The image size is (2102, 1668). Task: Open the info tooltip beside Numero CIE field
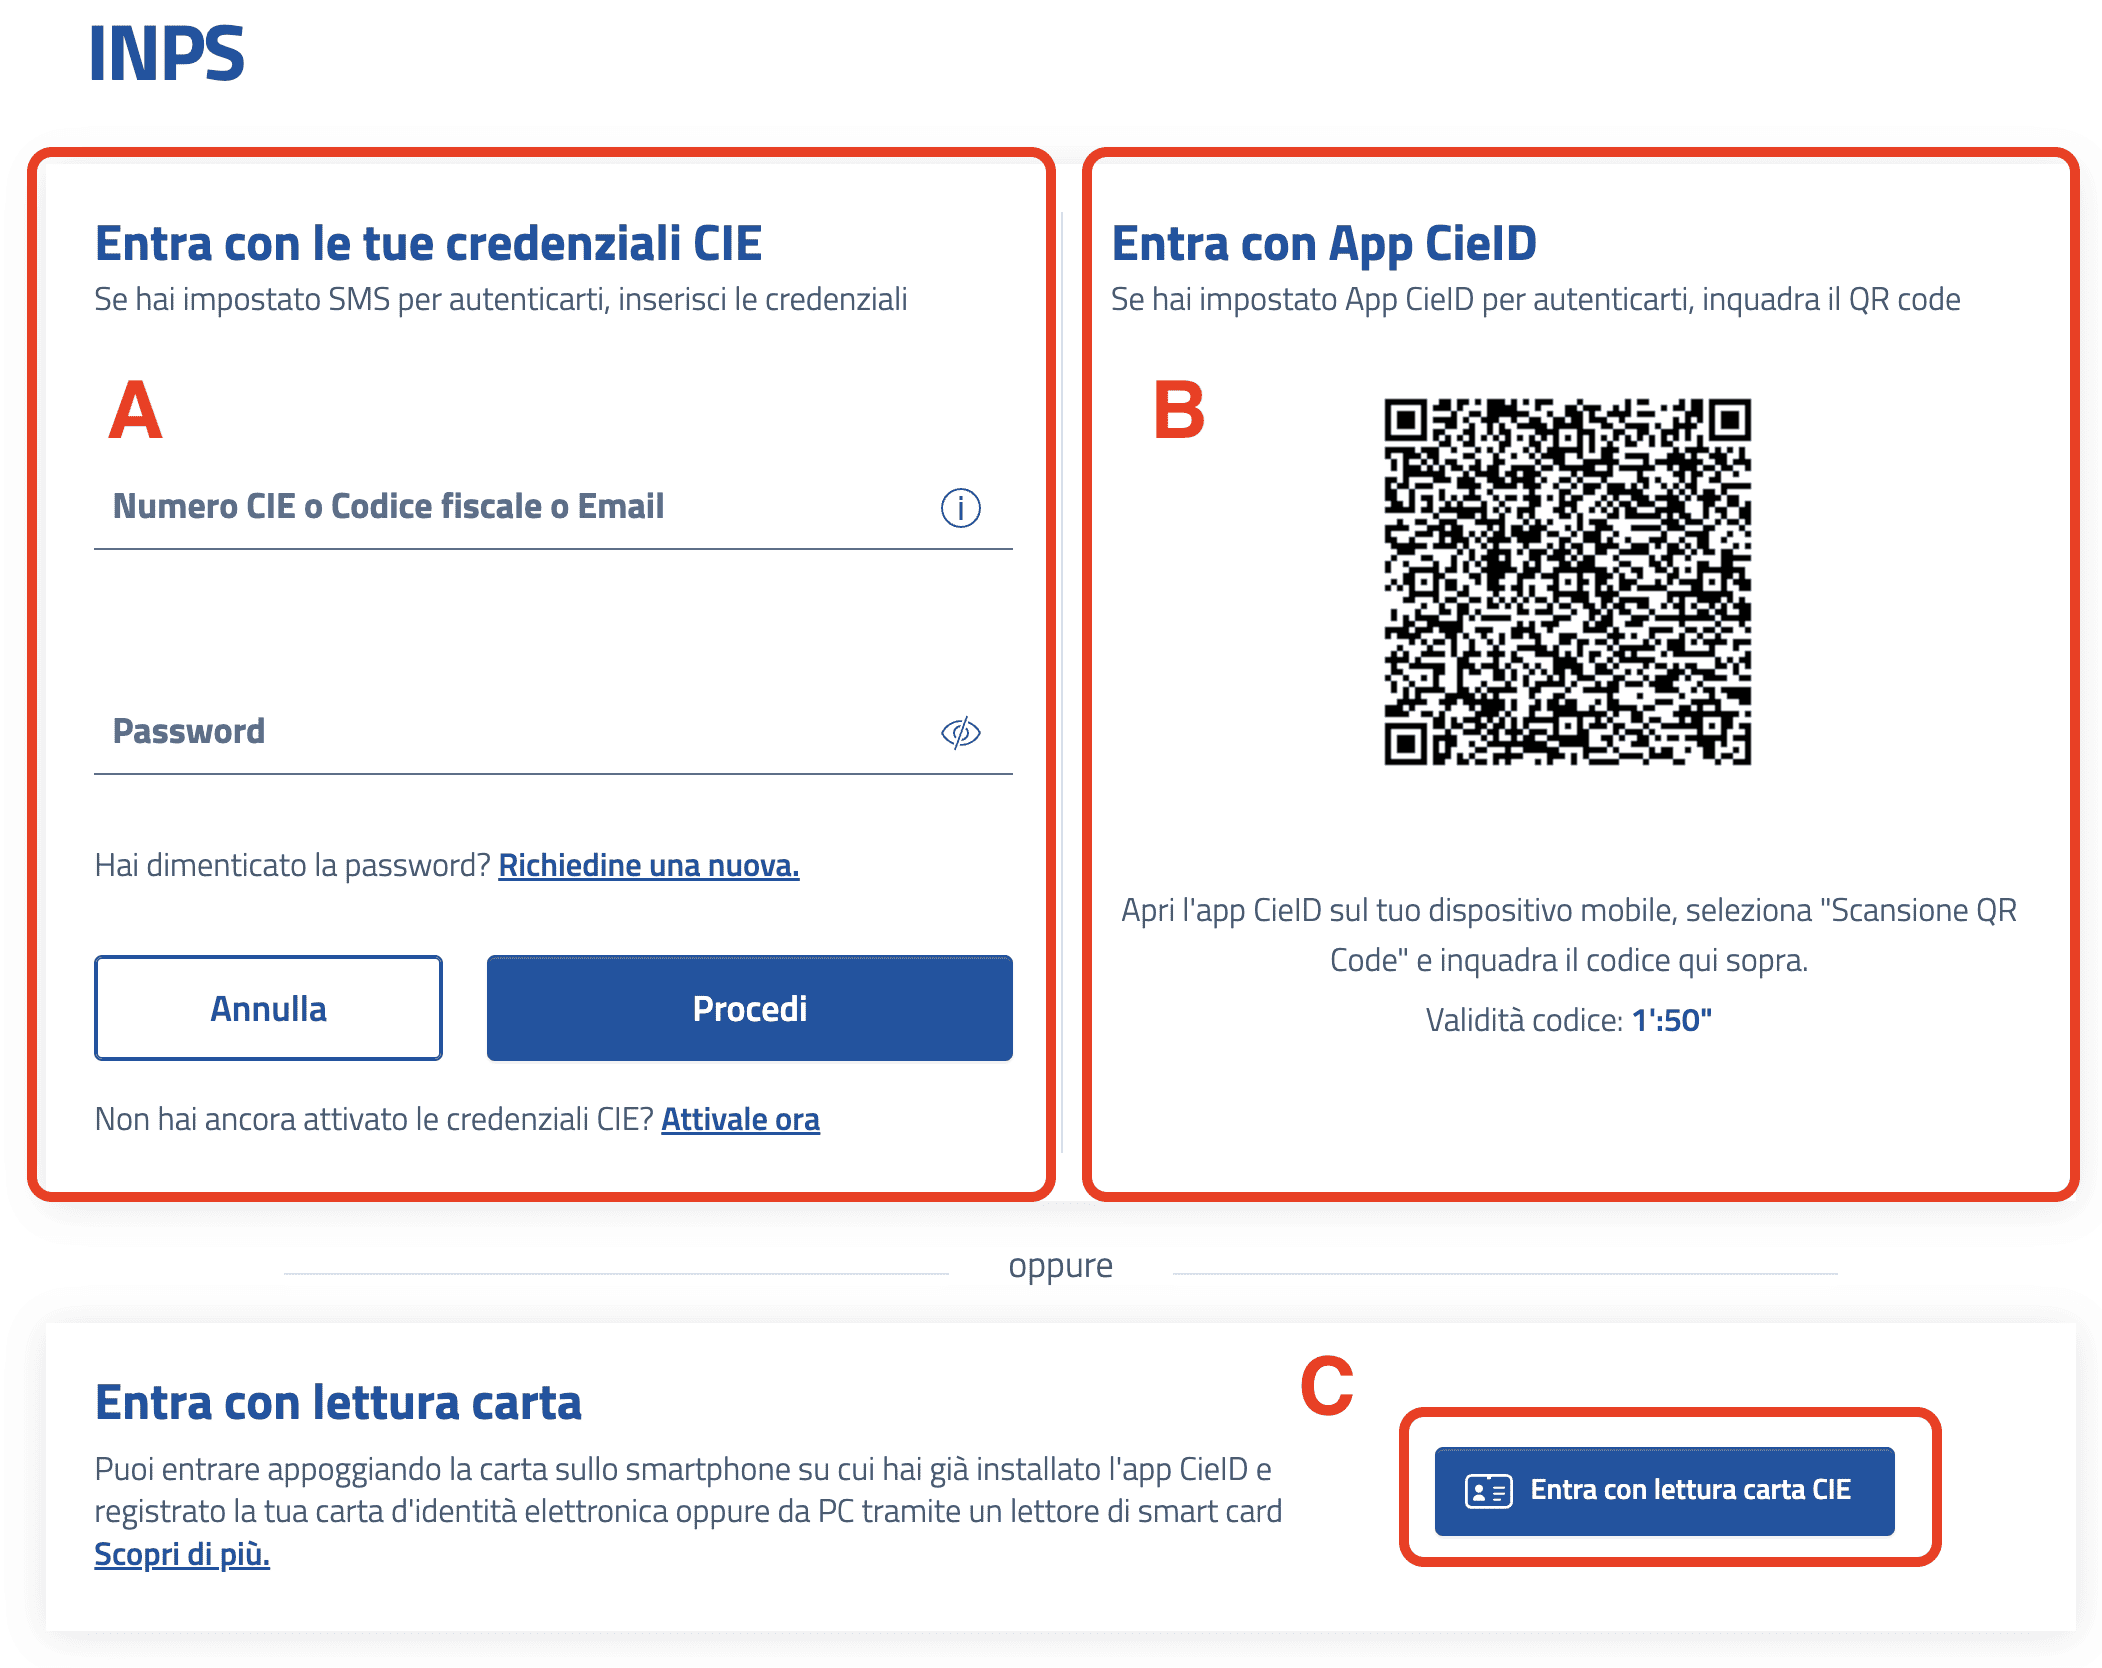click(959, 508)
